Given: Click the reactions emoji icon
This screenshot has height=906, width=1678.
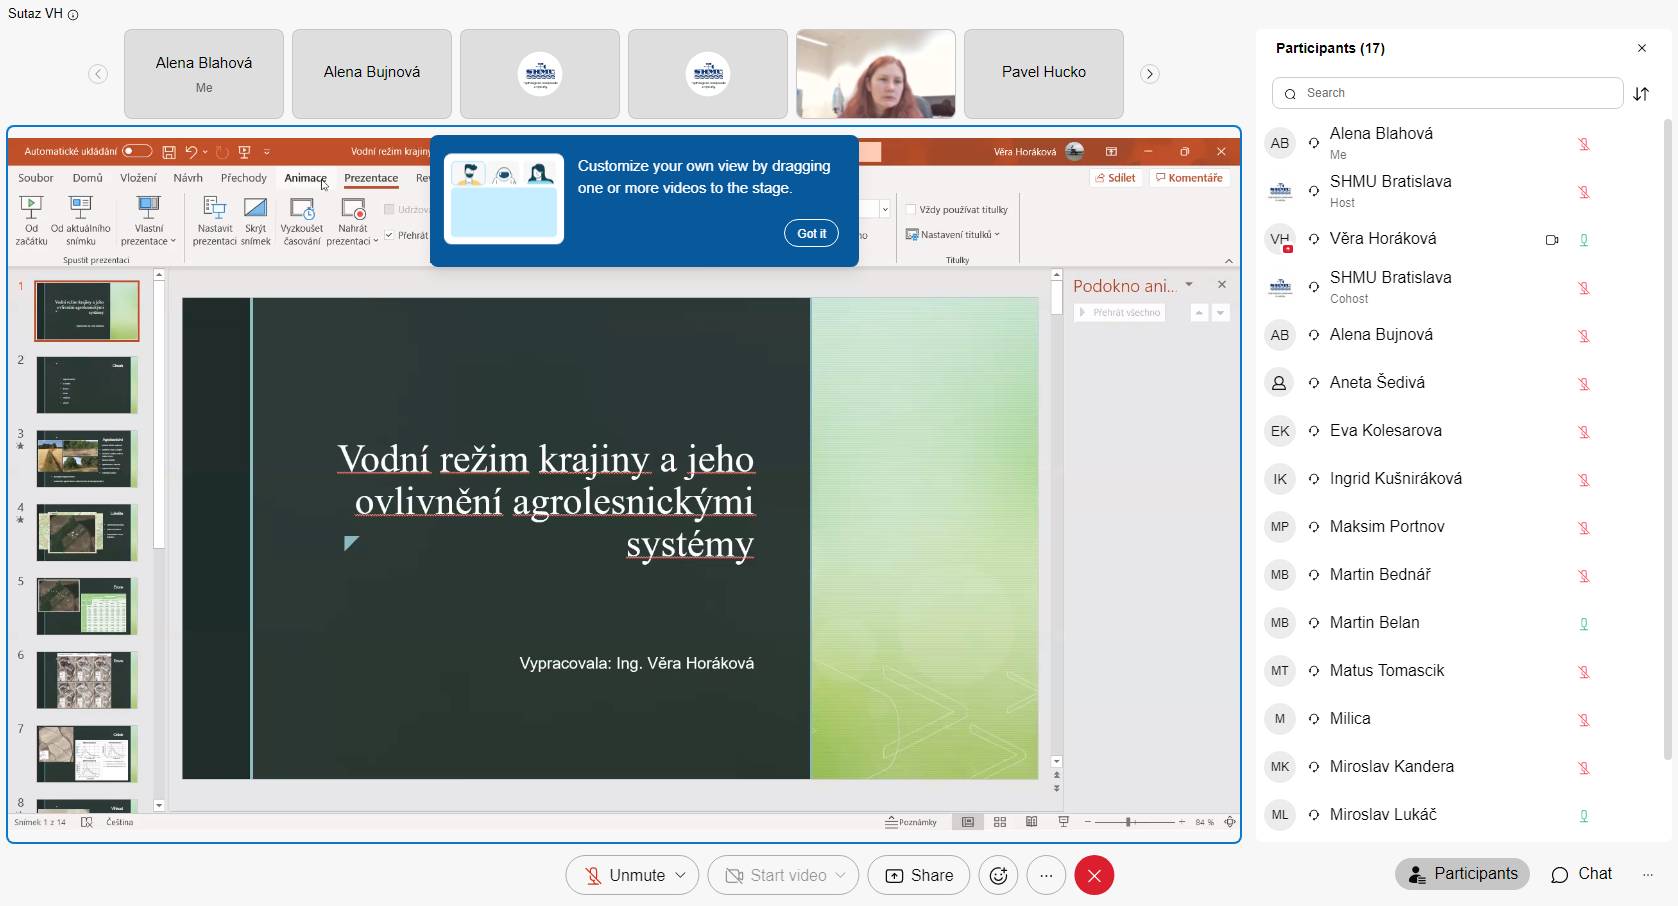Looking at the screenshot, I should tap(998, 876).
